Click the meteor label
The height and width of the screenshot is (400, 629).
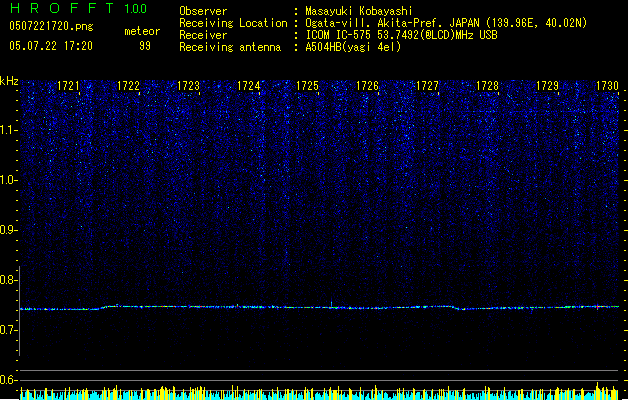tap(142, 31)
